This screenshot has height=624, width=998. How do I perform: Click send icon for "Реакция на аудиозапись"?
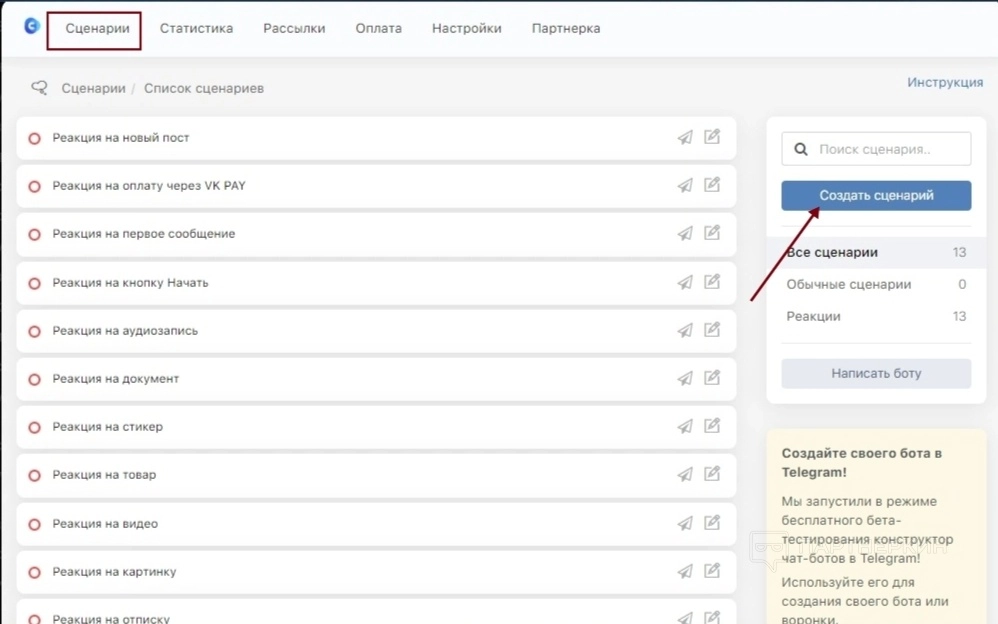685,330
